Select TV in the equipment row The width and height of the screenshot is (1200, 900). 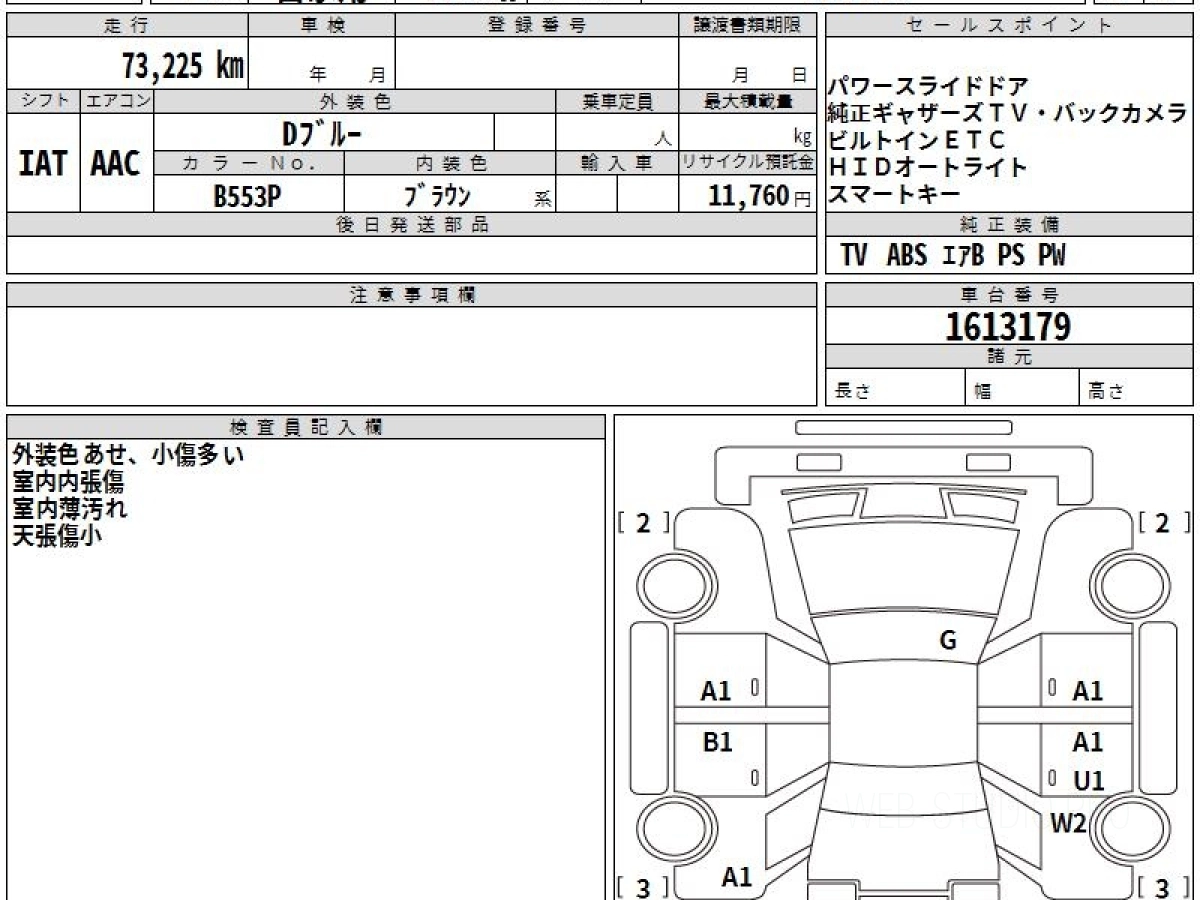pyautogui.click(x=854, y=256)
